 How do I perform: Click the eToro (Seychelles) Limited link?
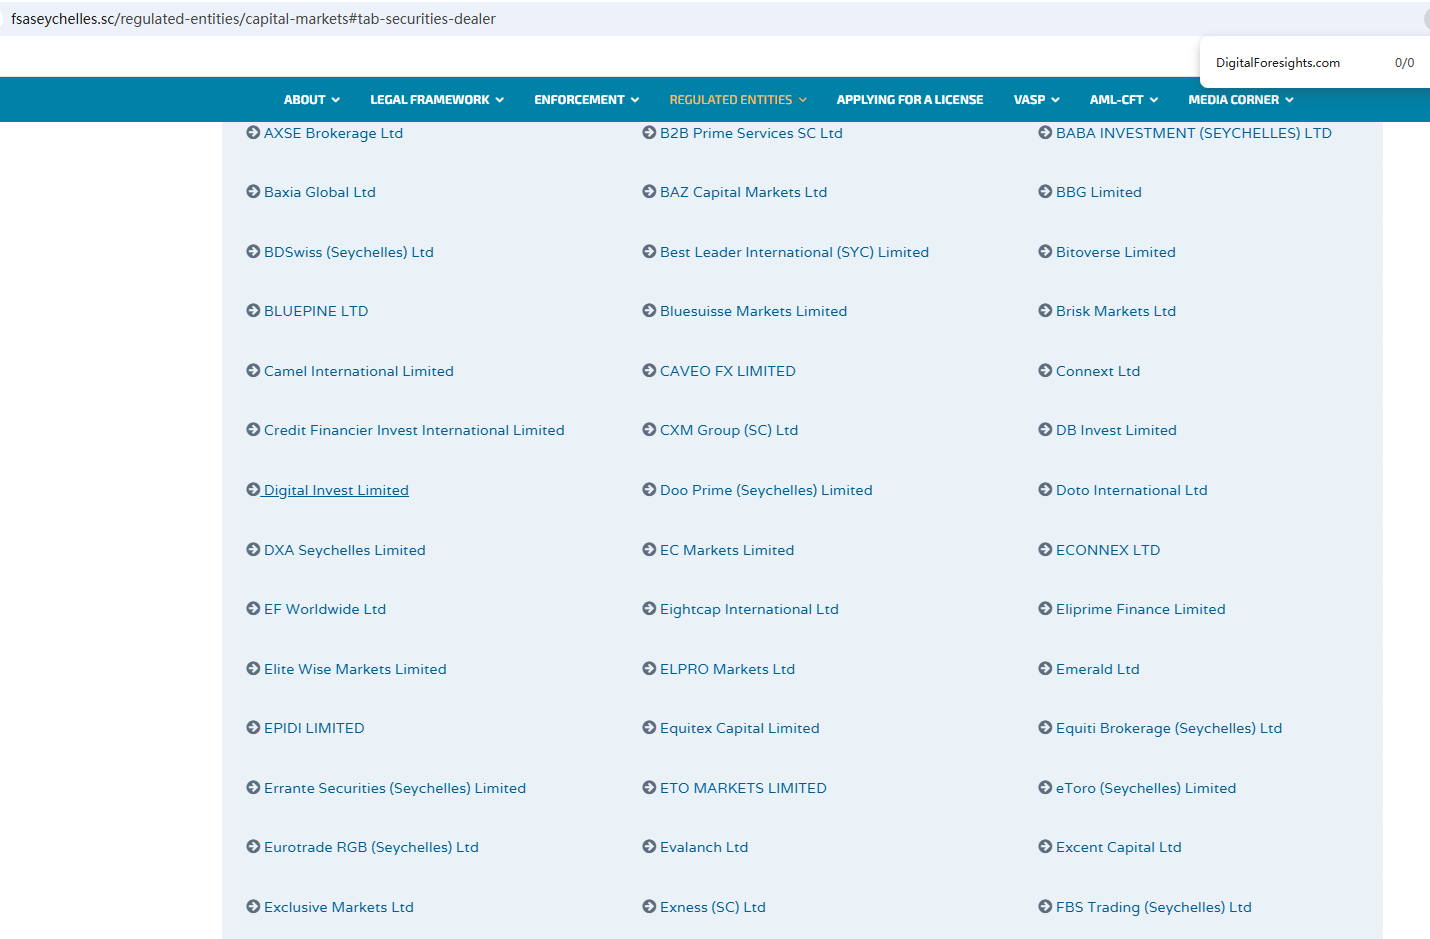coord(1146,788)
